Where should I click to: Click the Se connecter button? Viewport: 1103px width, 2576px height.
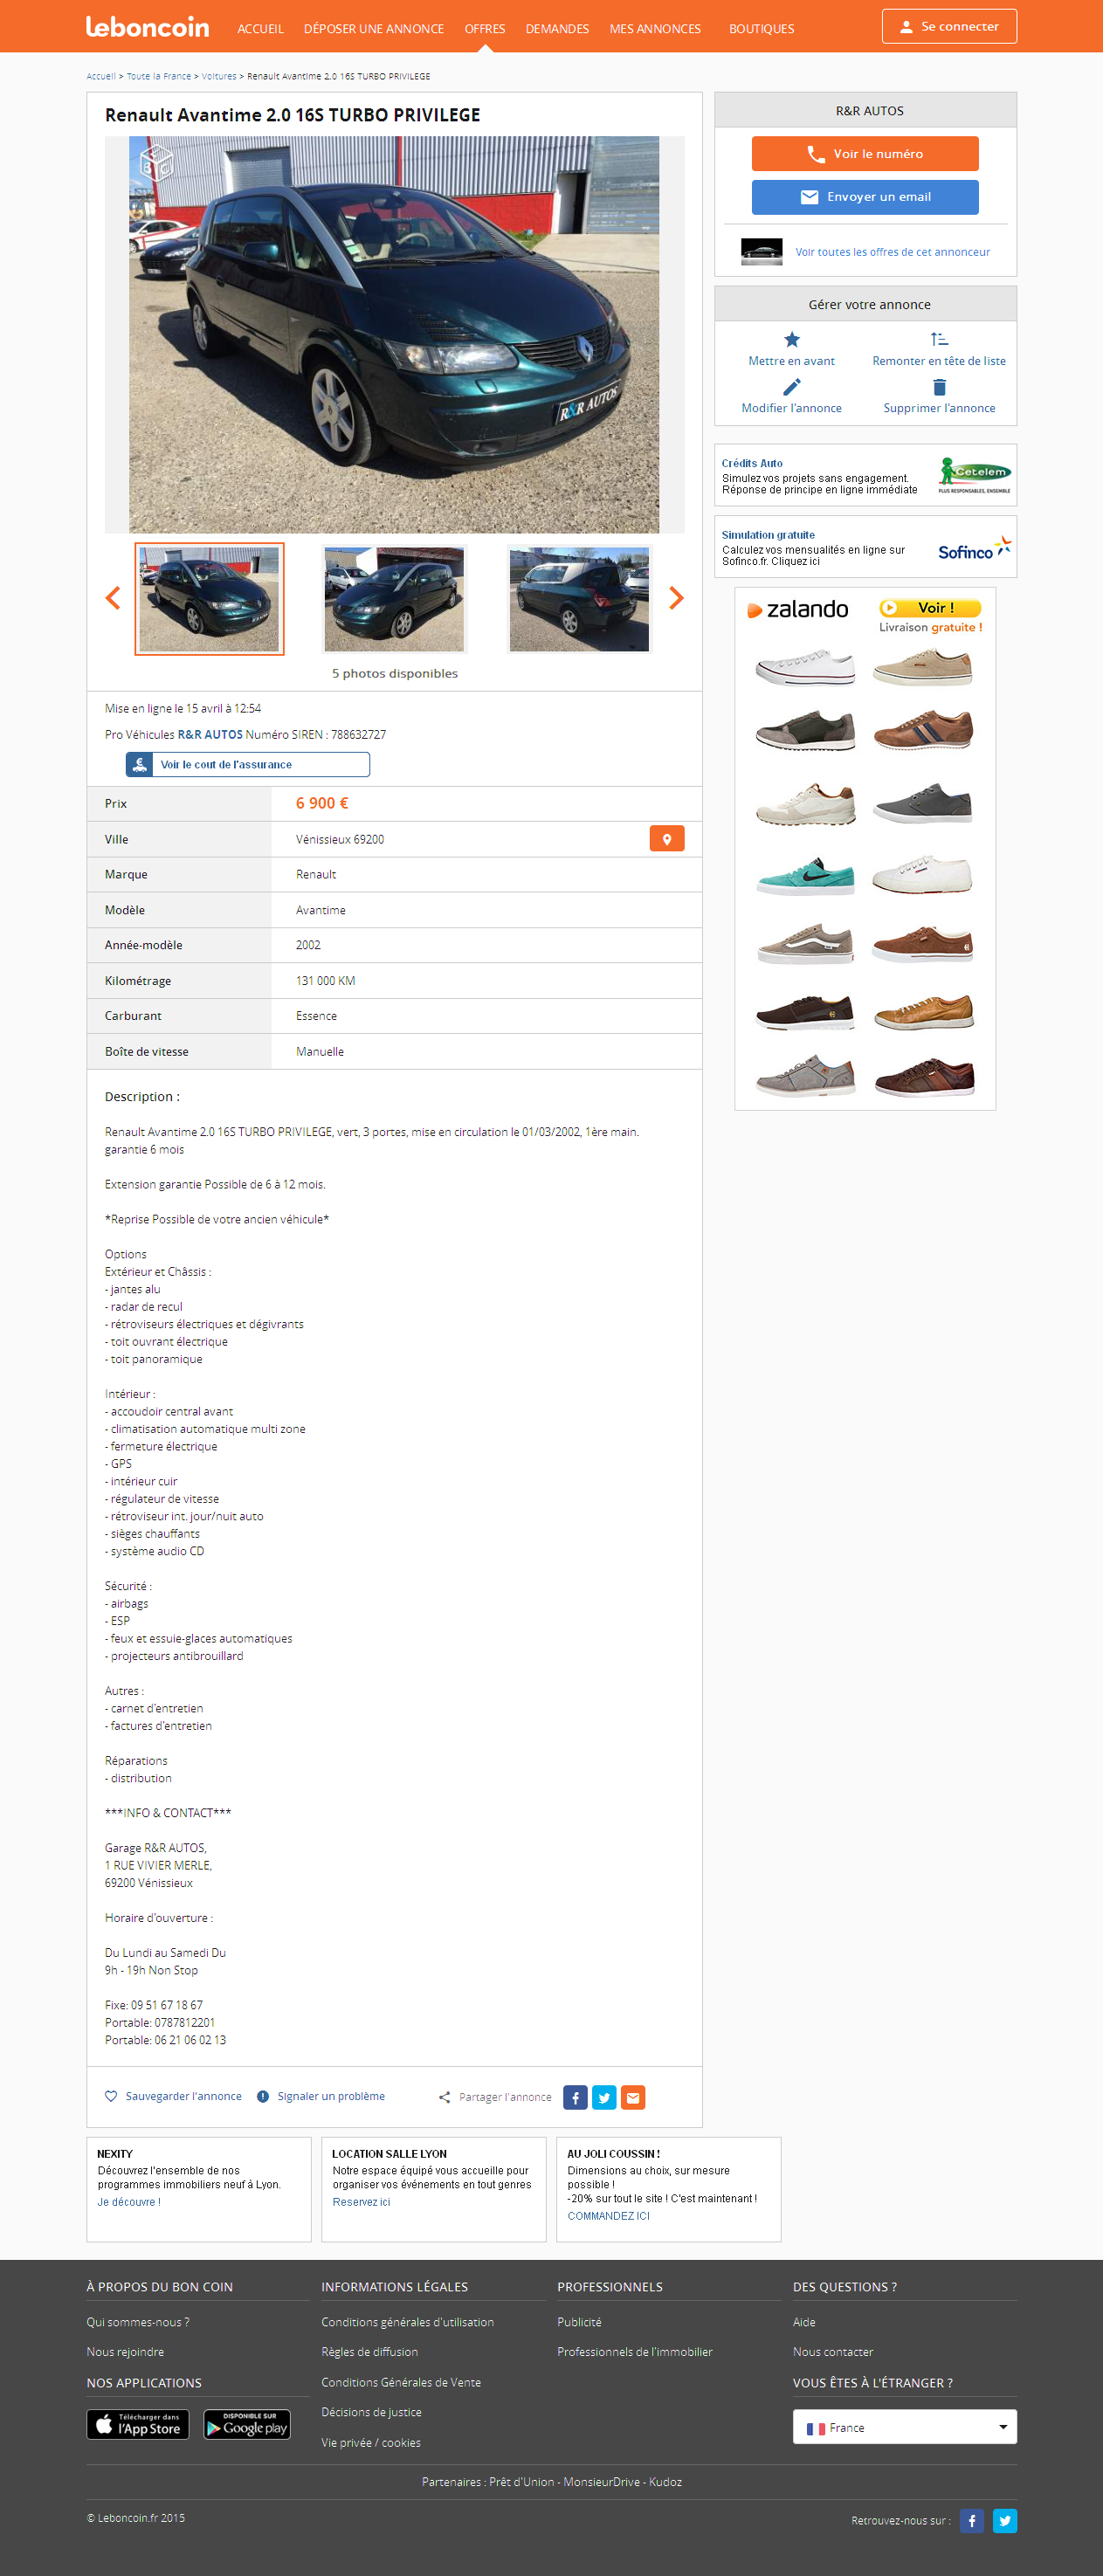tap(948, 27)
